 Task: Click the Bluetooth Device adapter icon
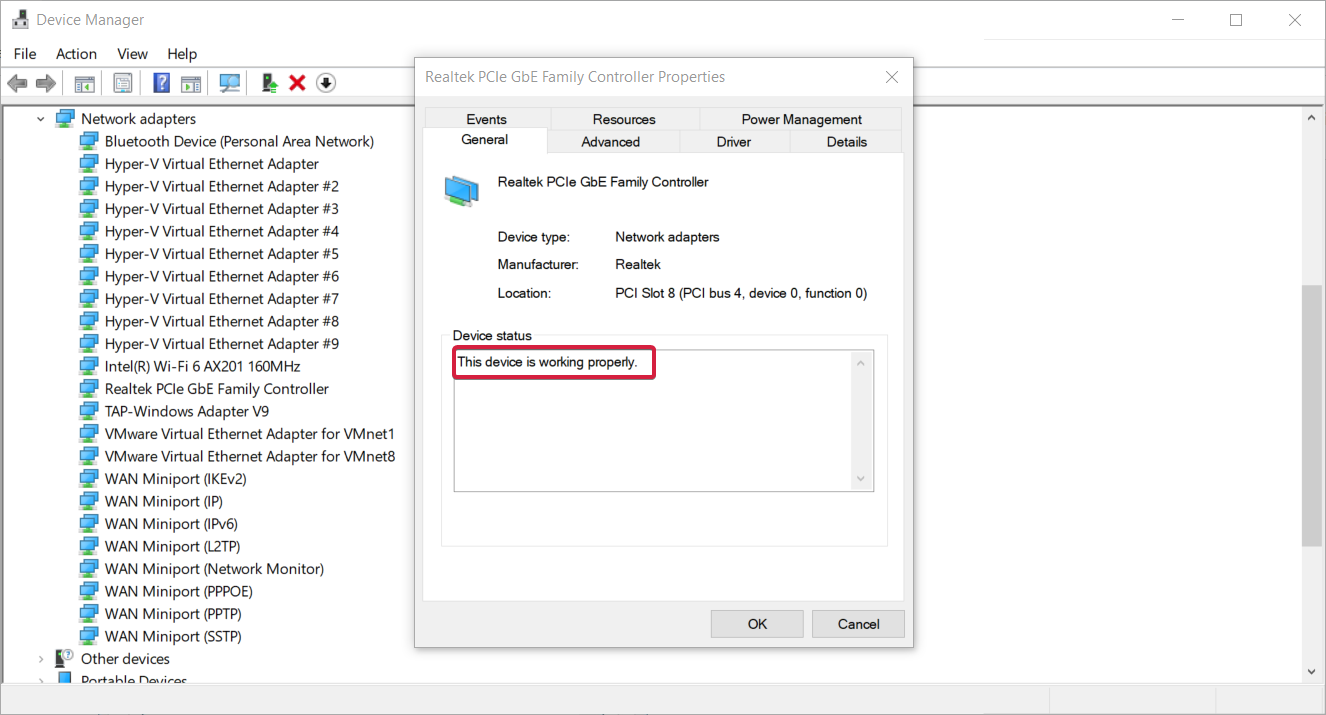pos(89,141)
